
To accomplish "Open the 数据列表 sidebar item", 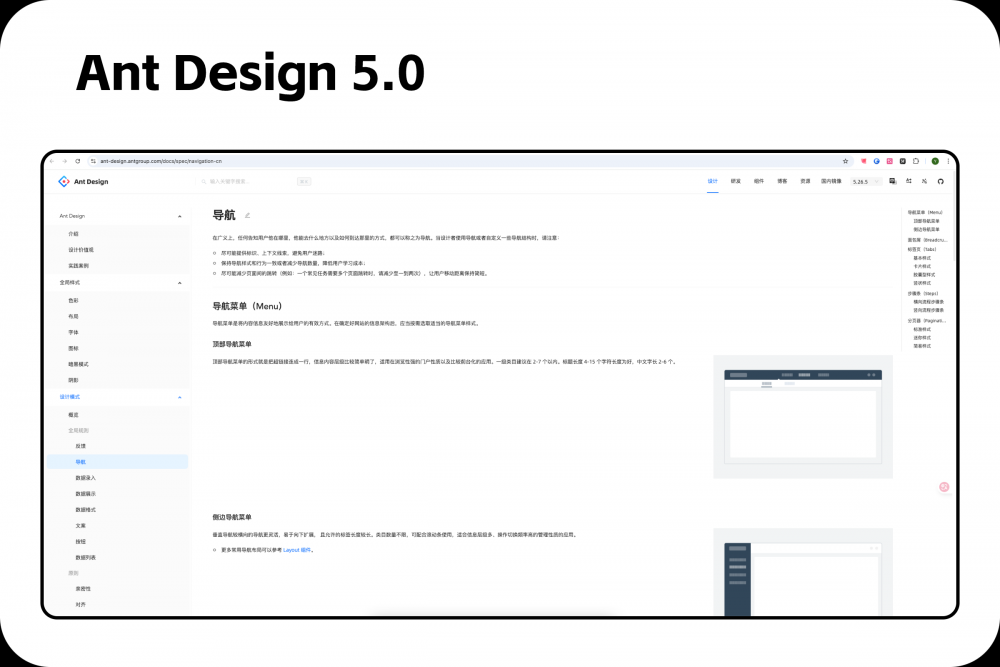I will pyautogui.click(x=85, y=557).
